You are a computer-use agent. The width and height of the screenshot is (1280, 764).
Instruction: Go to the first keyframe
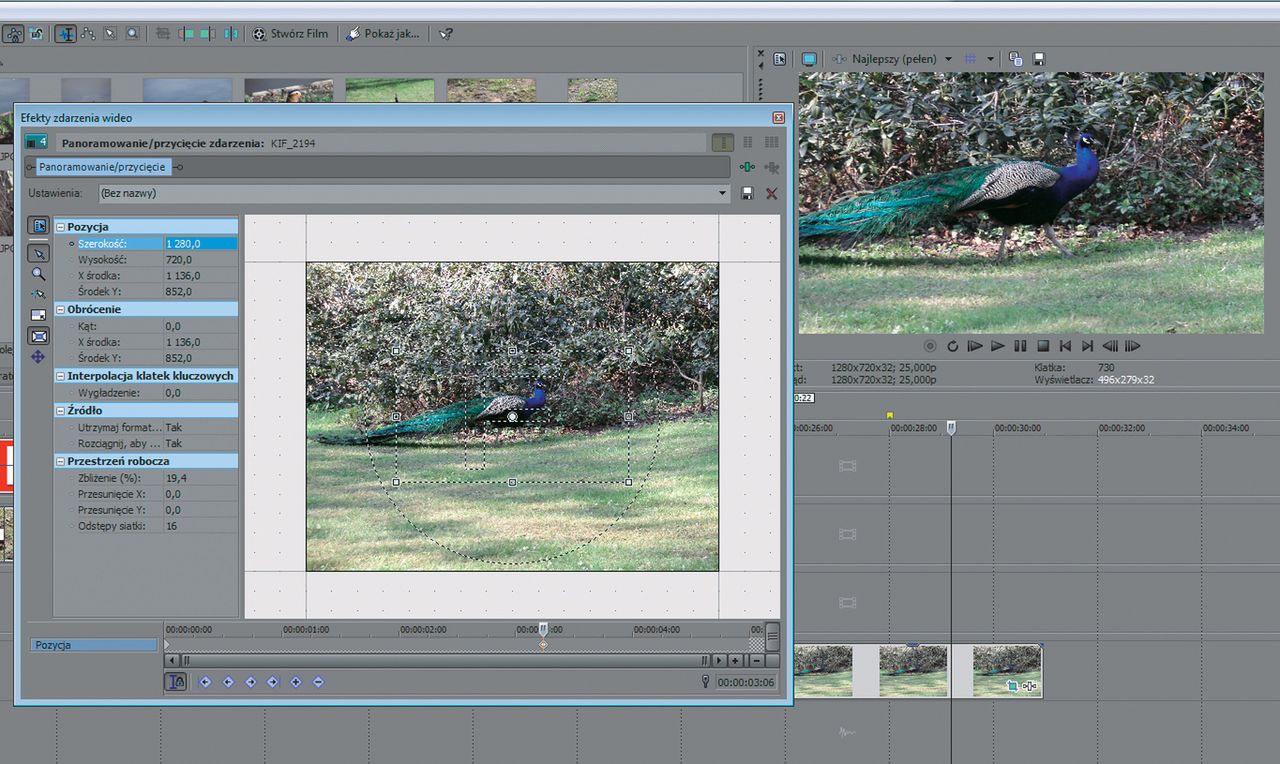(205, 682)
